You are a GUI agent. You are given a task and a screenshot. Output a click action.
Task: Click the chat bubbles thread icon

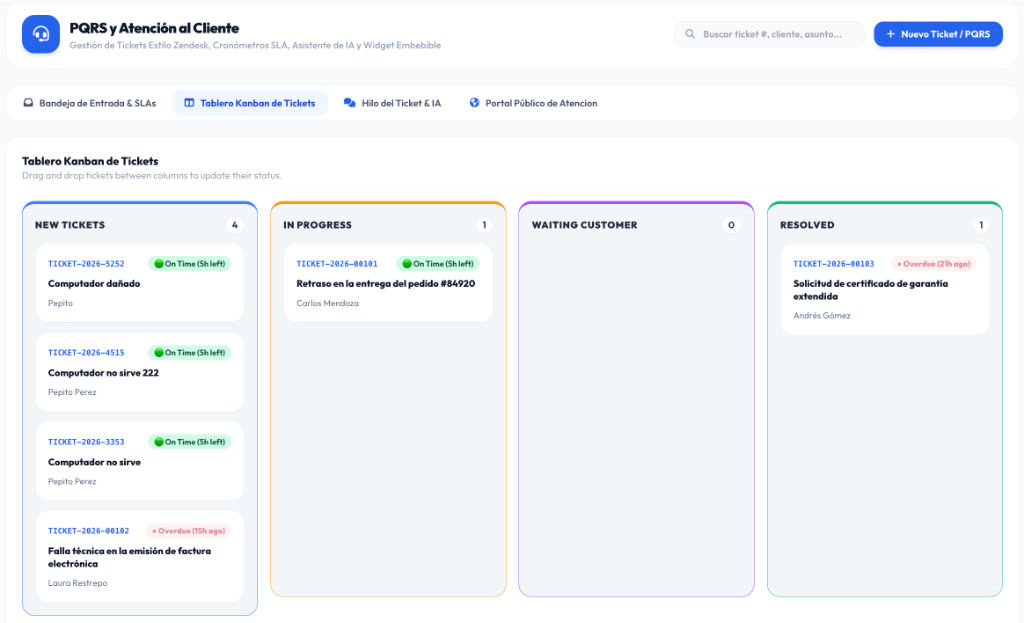click(349, 103)
